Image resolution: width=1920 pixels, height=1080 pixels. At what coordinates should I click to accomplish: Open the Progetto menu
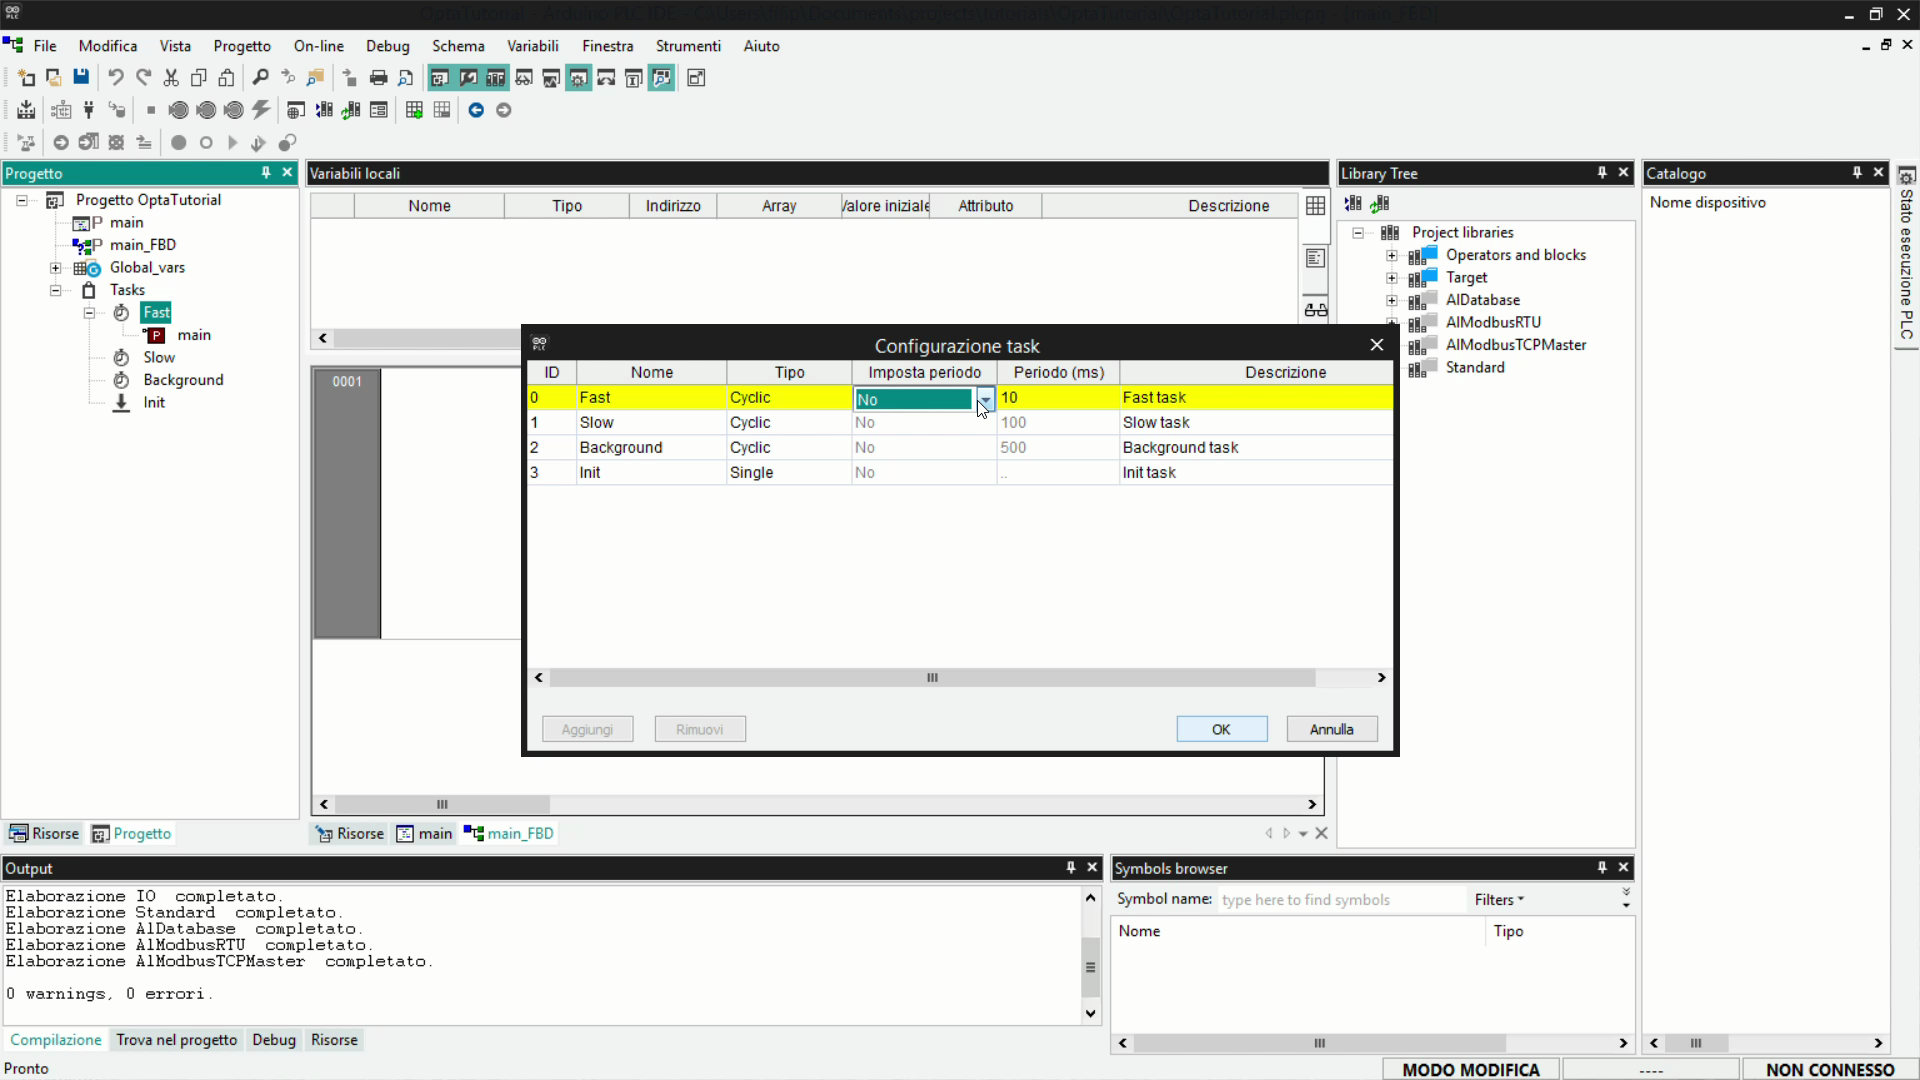click(x=241, y=46)
